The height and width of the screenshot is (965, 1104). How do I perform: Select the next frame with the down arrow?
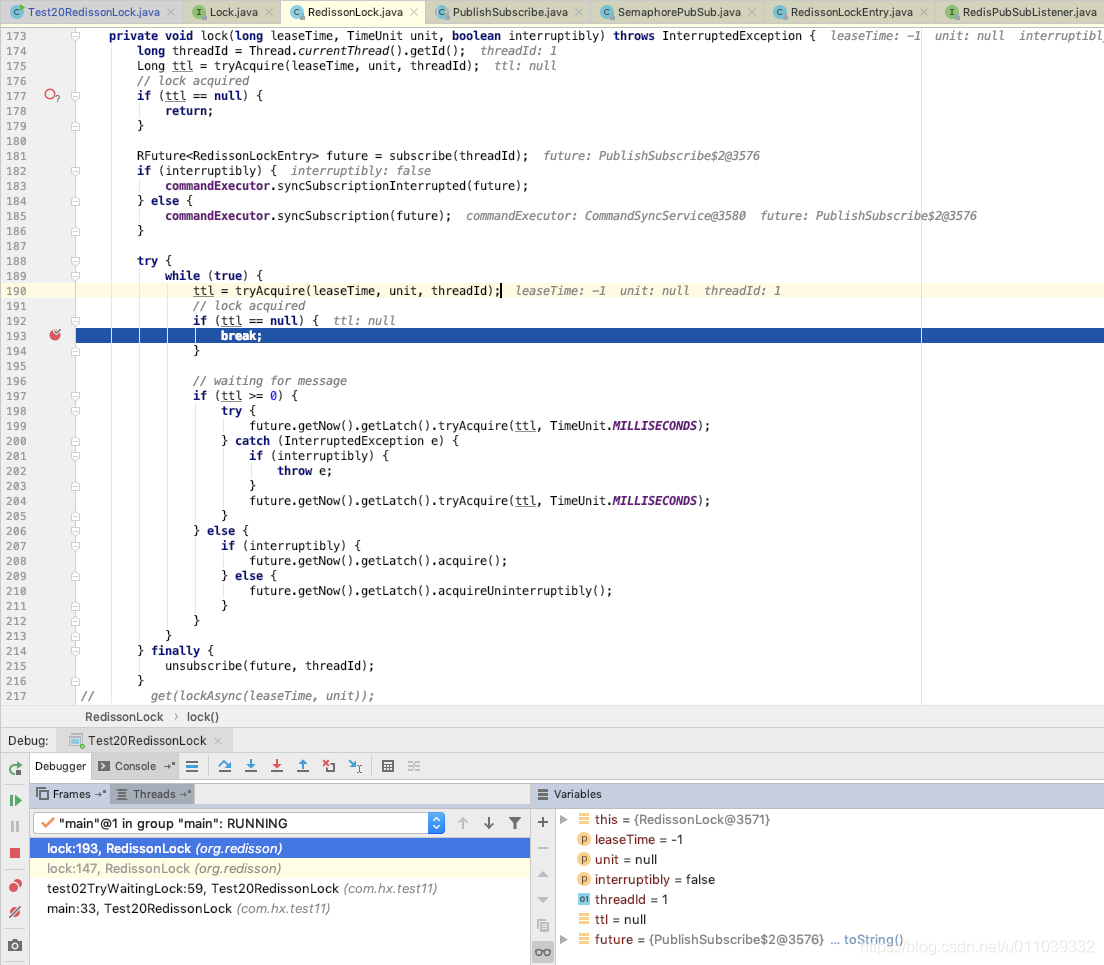click(489, 823)
